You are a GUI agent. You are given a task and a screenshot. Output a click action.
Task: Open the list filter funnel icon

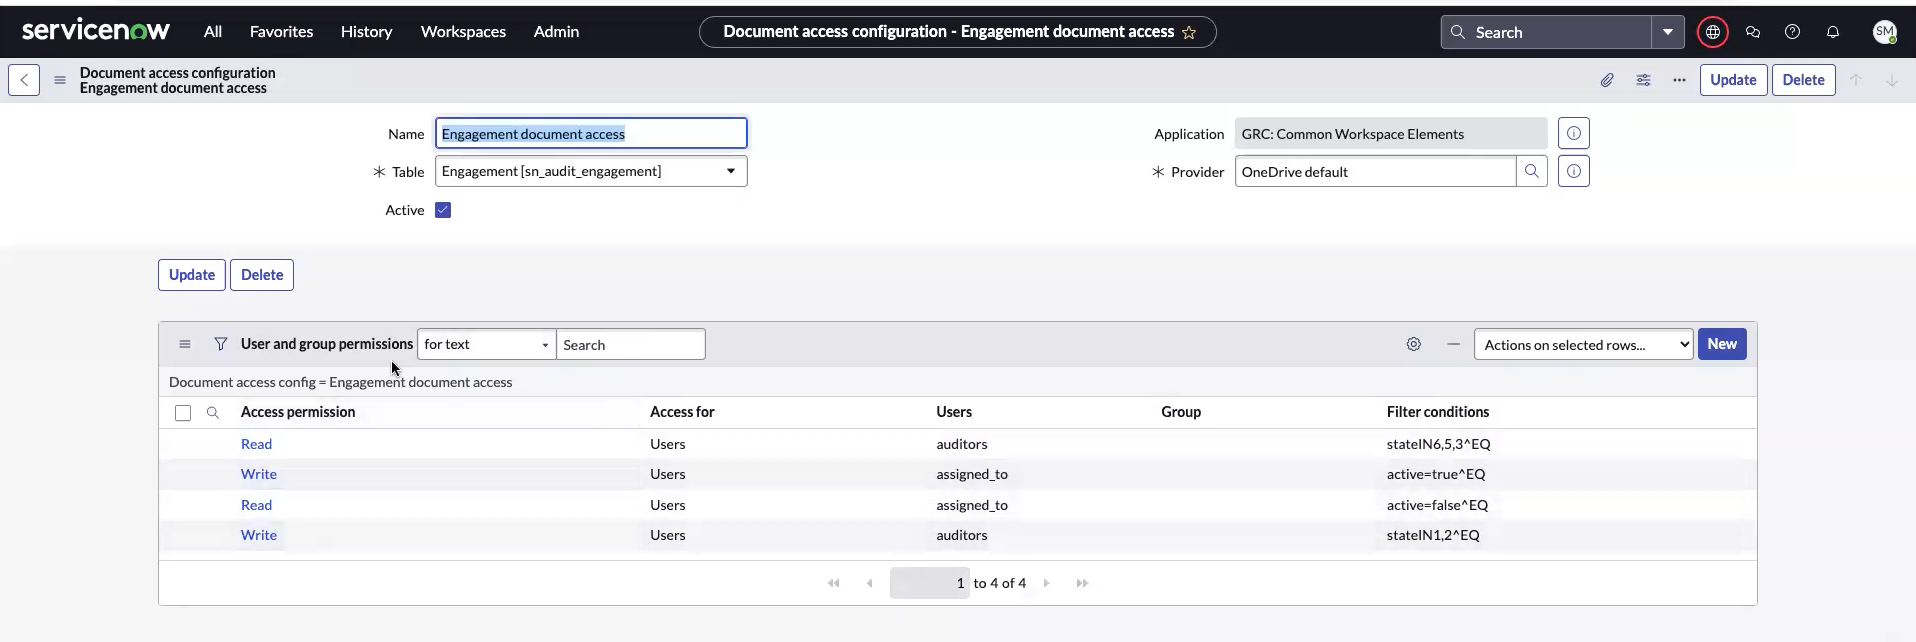click(220, 344)
